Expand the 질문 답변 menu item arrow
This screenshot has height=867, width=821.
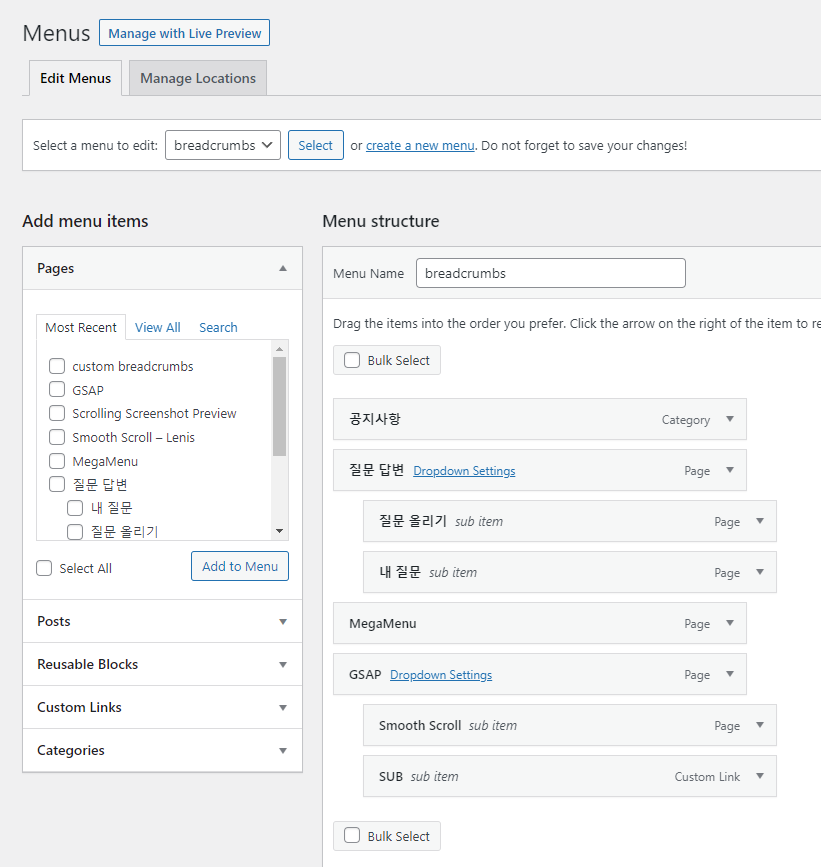[730, 470]
